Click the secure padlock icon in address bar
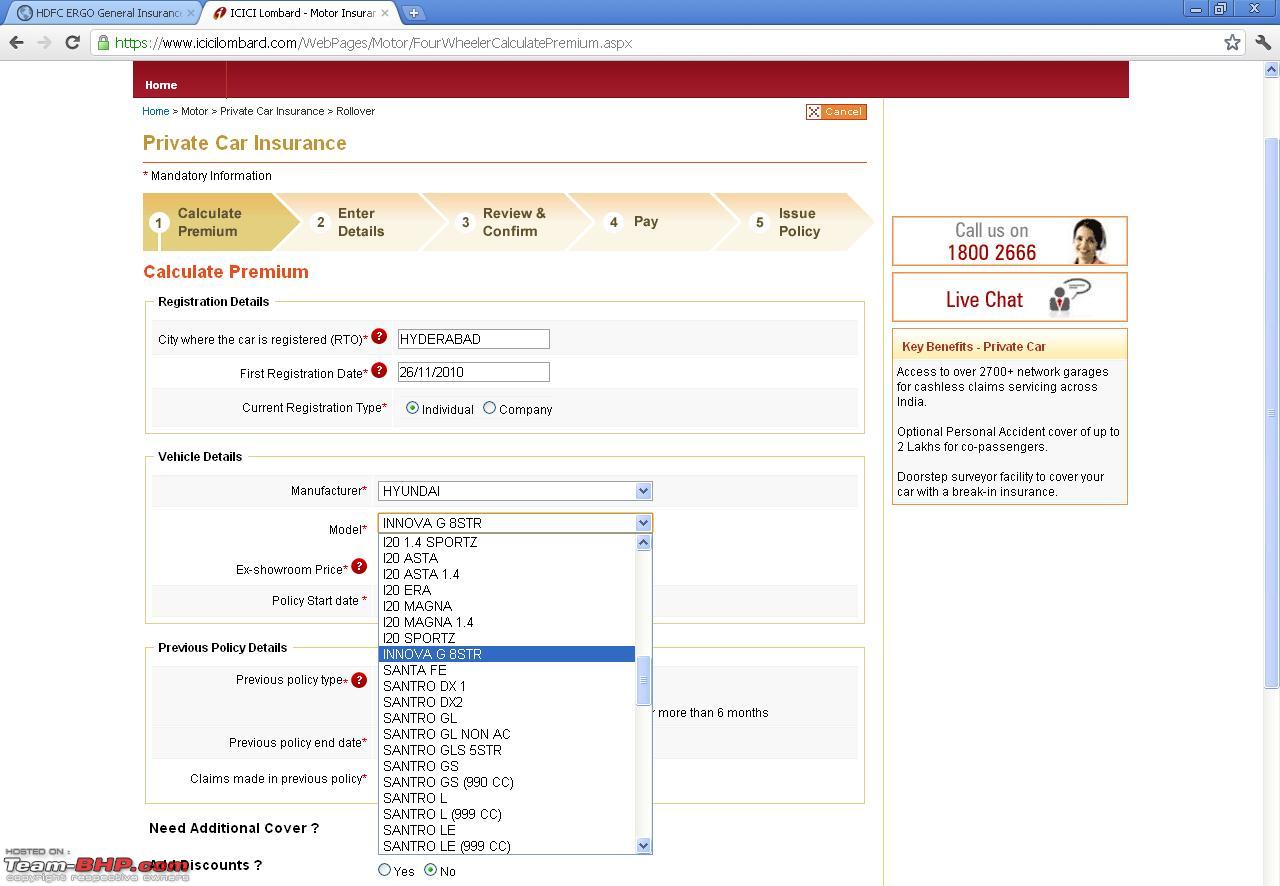This screenshot has height=886, width=1280. click(103, 43)
